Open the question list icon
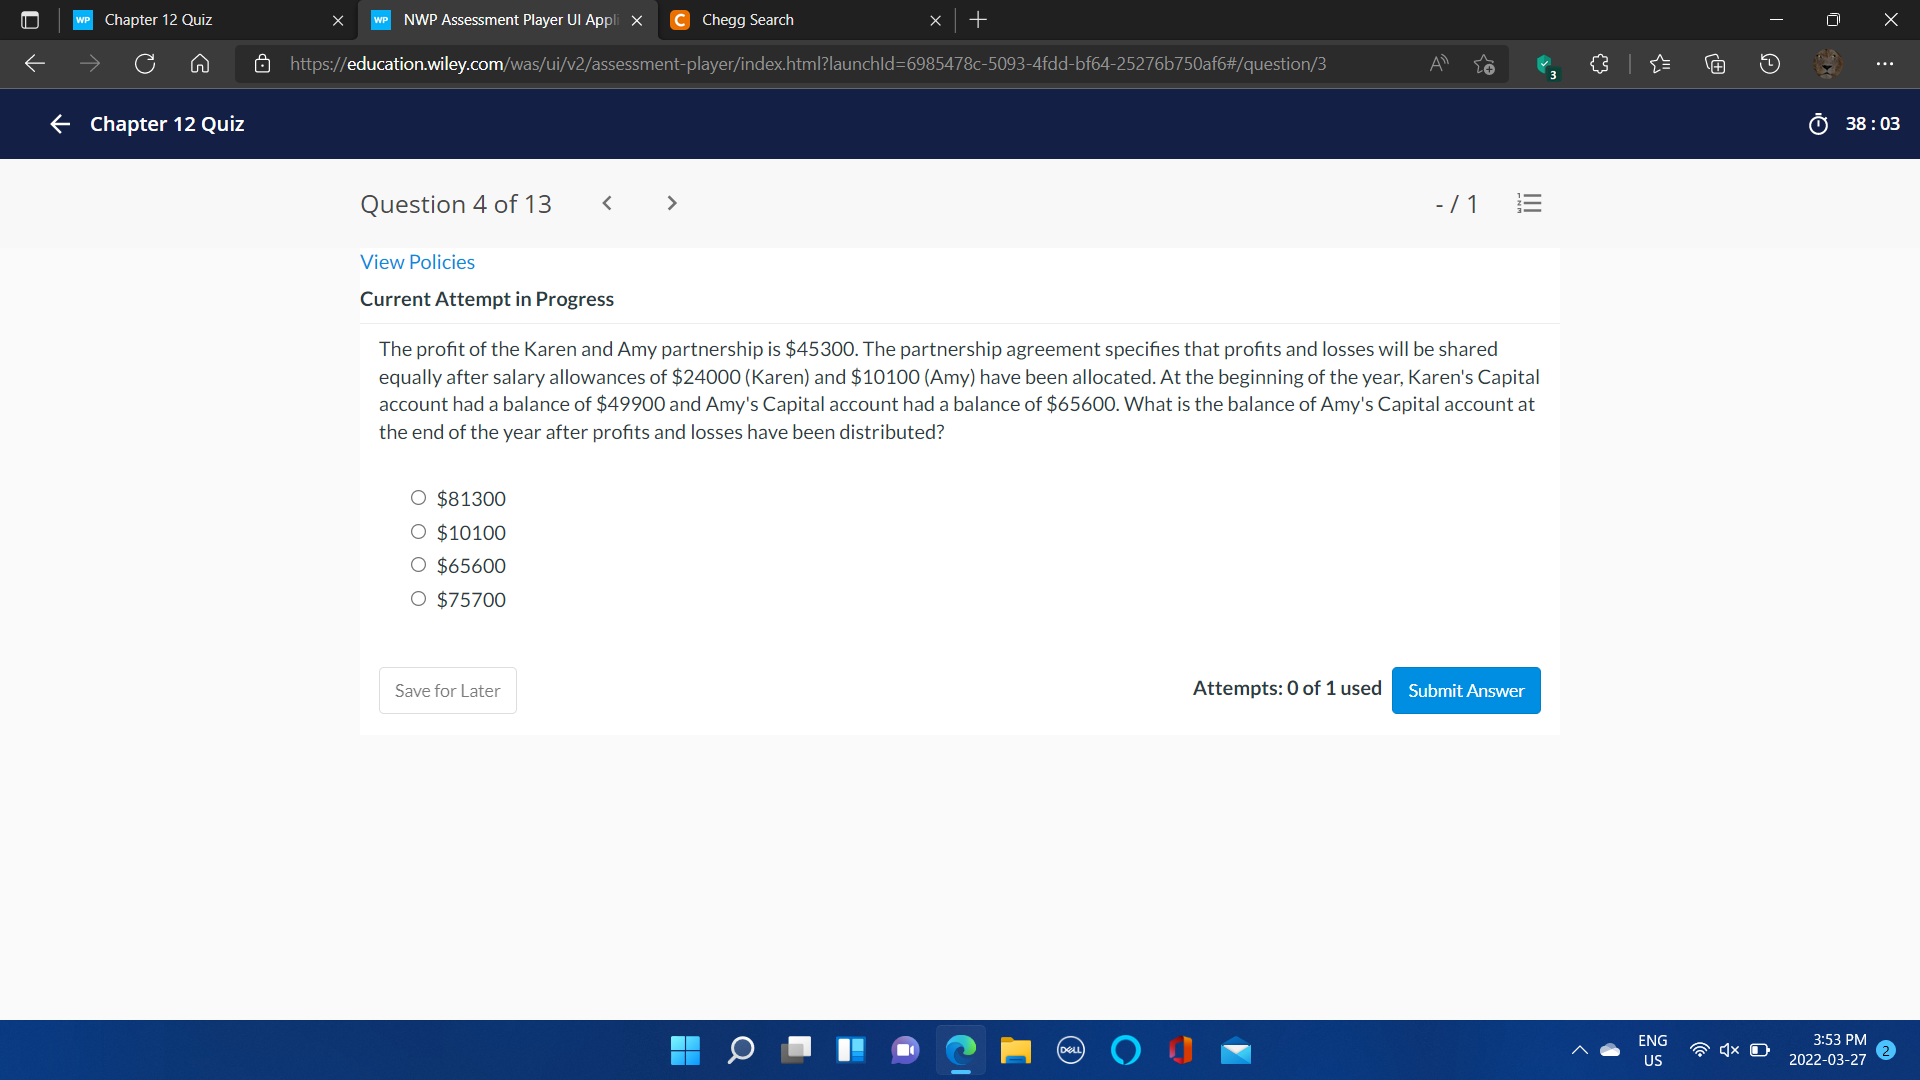 click(x=1529, y=204)
